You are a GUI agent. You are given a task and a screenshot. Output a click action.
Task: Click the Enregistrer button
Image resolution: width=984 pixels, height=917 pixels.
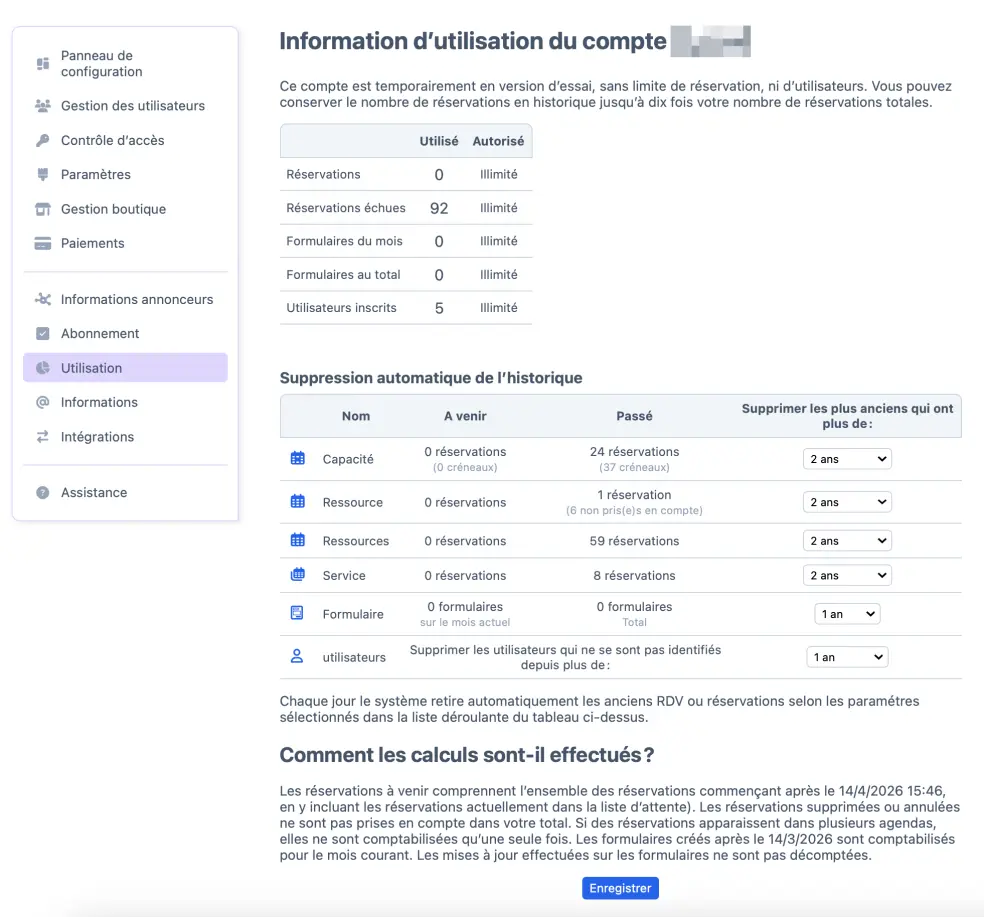click(620, 888)
